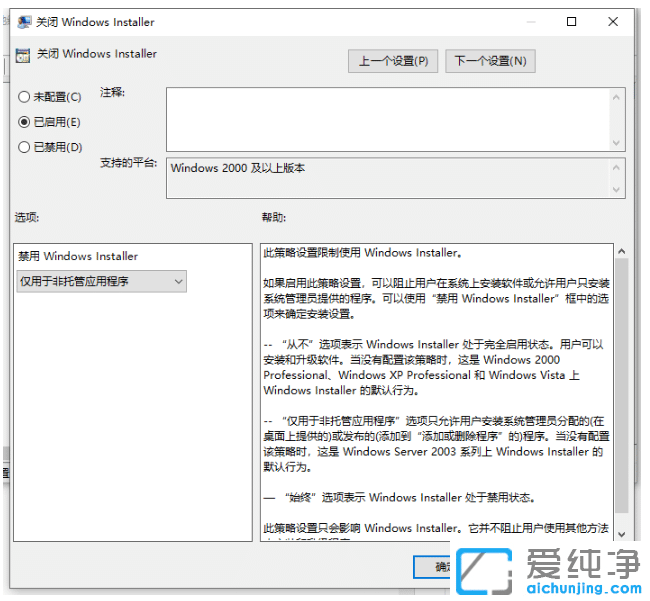Select the 未配置(C) radio option
This screenshot has height=601, width=650.
pos(50,97)
